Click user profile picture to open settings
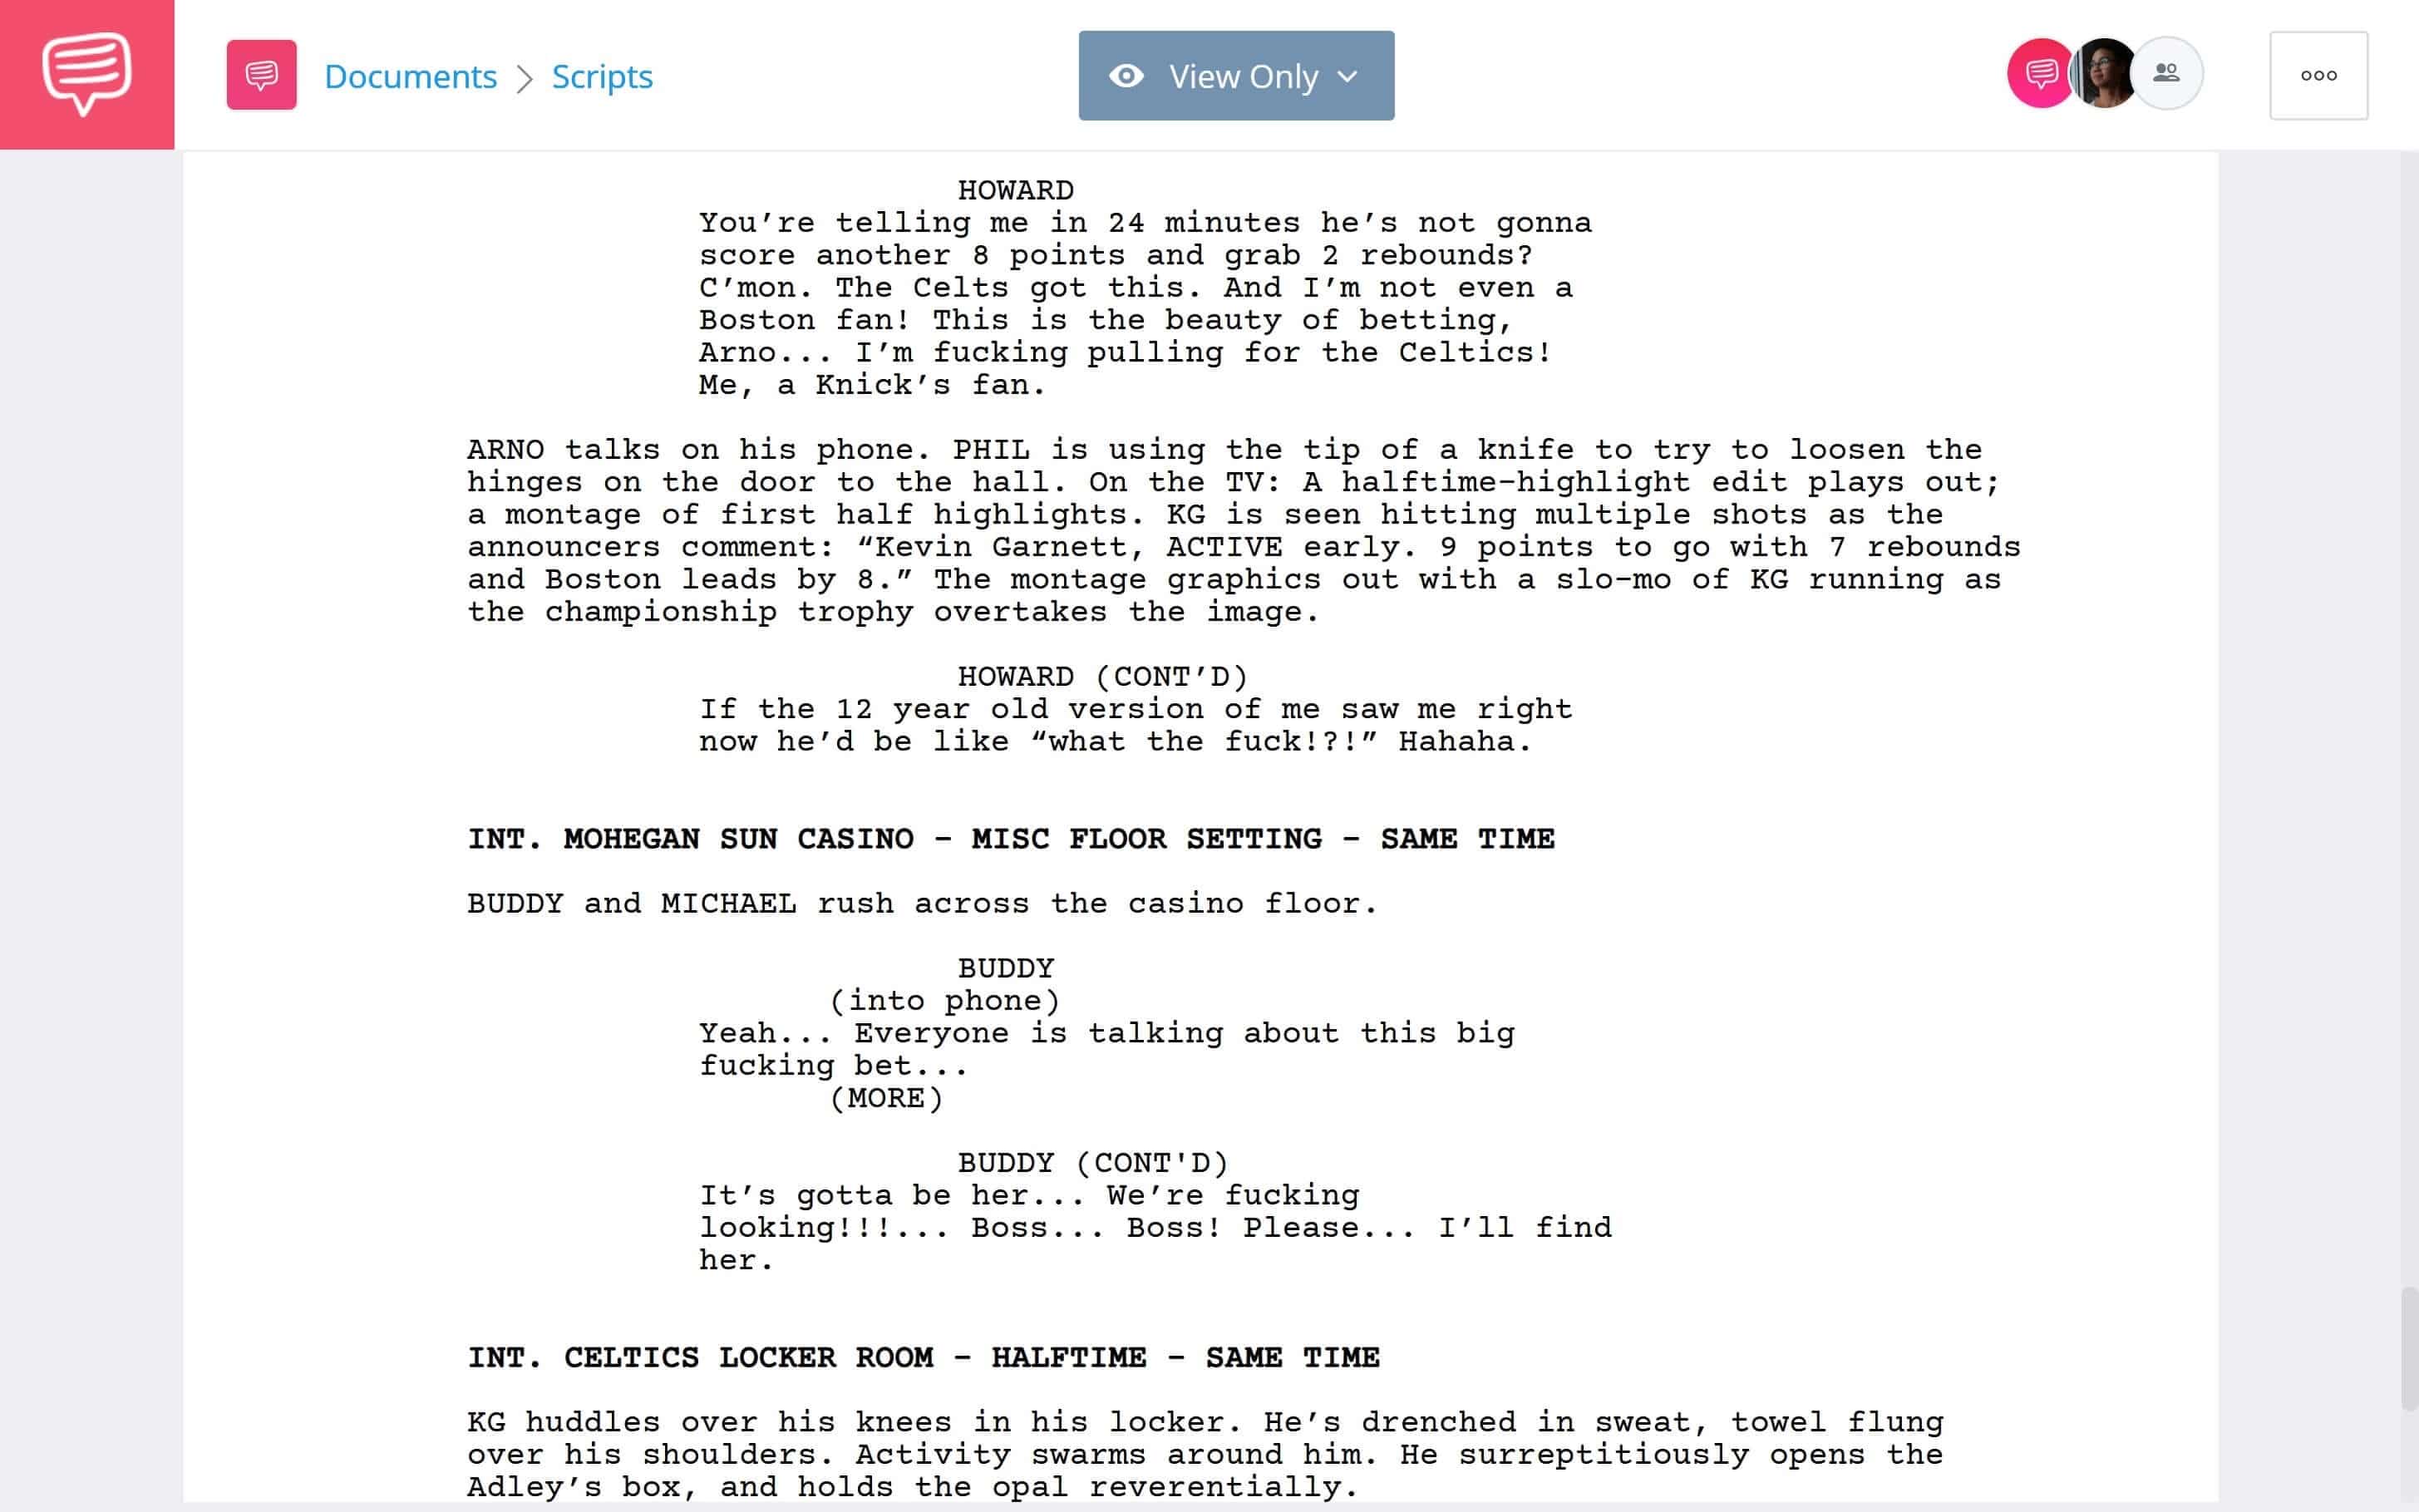This screenshot has height=1512, width=2419. [x=2102, y=73]
